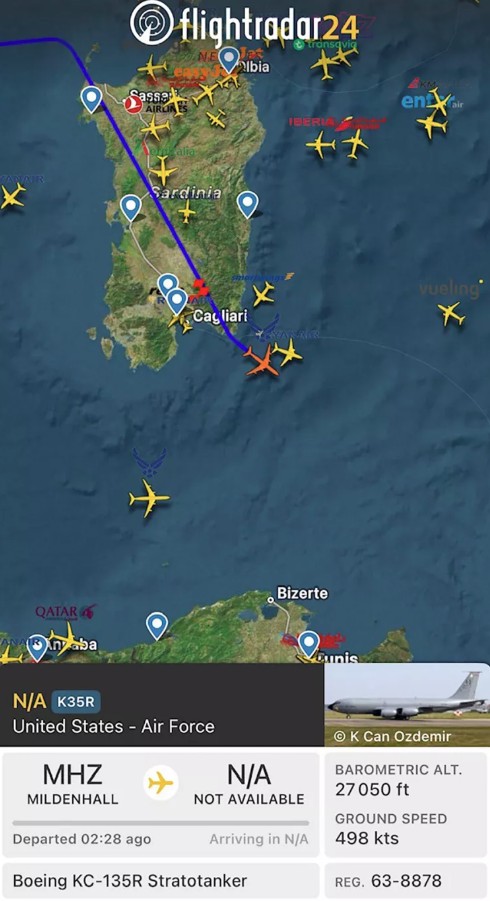Image resolution: width=490 pixels, height=901 pixels.
Task: Click the flight progress bar
Action: click(160, 823)
